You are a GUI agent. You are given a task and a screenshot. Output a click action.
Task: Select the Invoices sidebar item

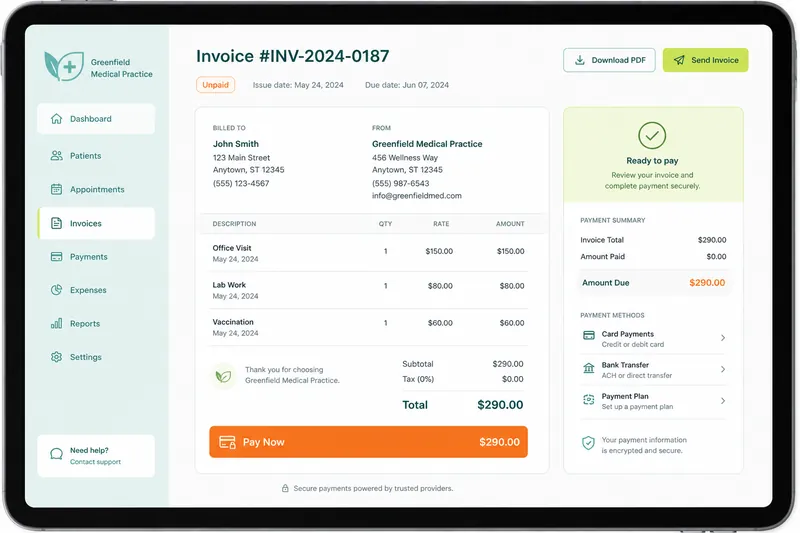[x=96, y=223]
